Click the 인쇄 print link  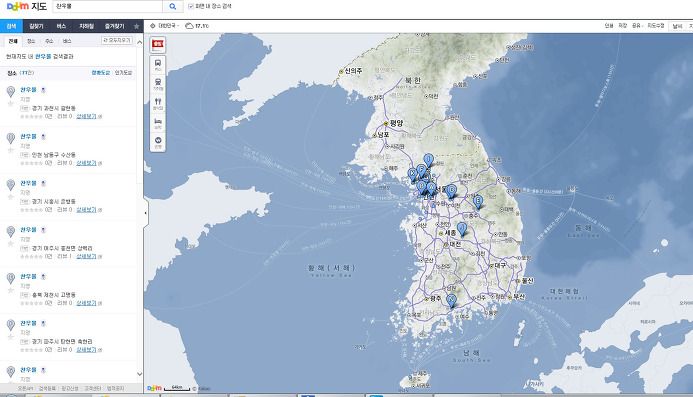click(609, 26)
